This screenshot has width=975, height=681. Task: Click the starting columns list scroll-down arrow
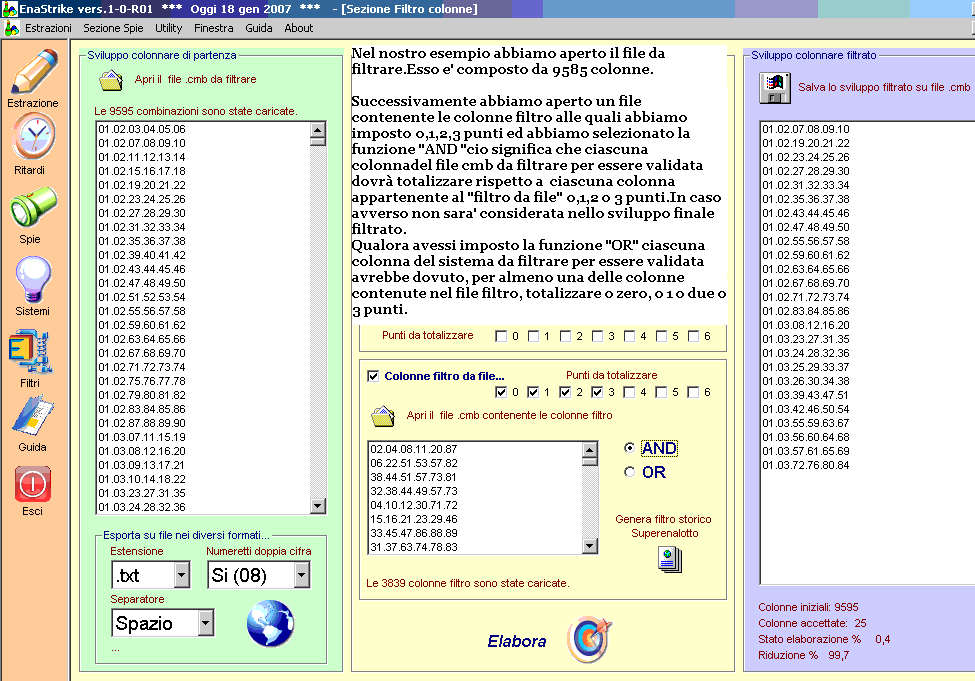pyautogui.click(x=318, y=506)
